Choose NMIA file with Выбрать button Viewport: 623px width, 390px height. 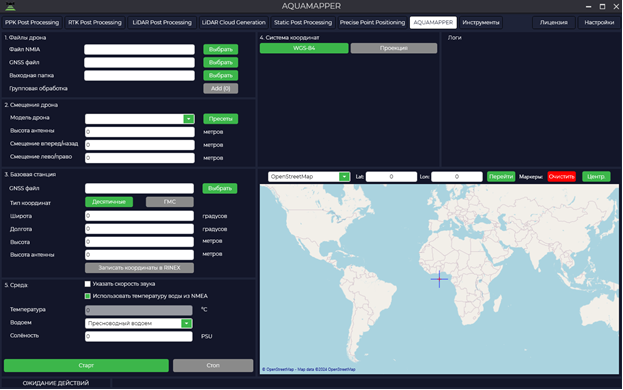point(221,49)
